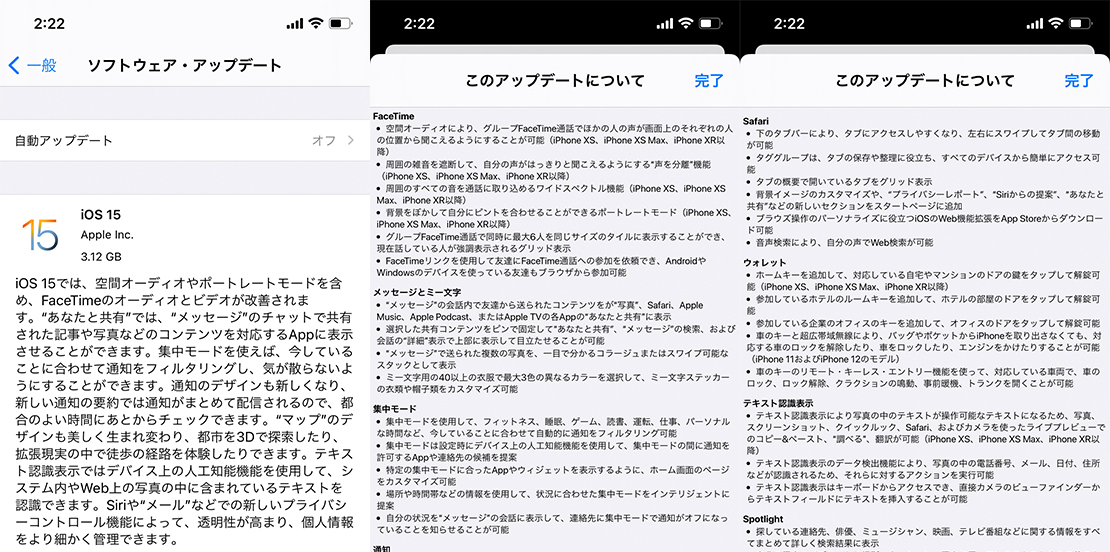Tap the Wi-Fi icon in left screen status bar
This screenshot has width=1110, height=552.
click(x=315, y=23)
